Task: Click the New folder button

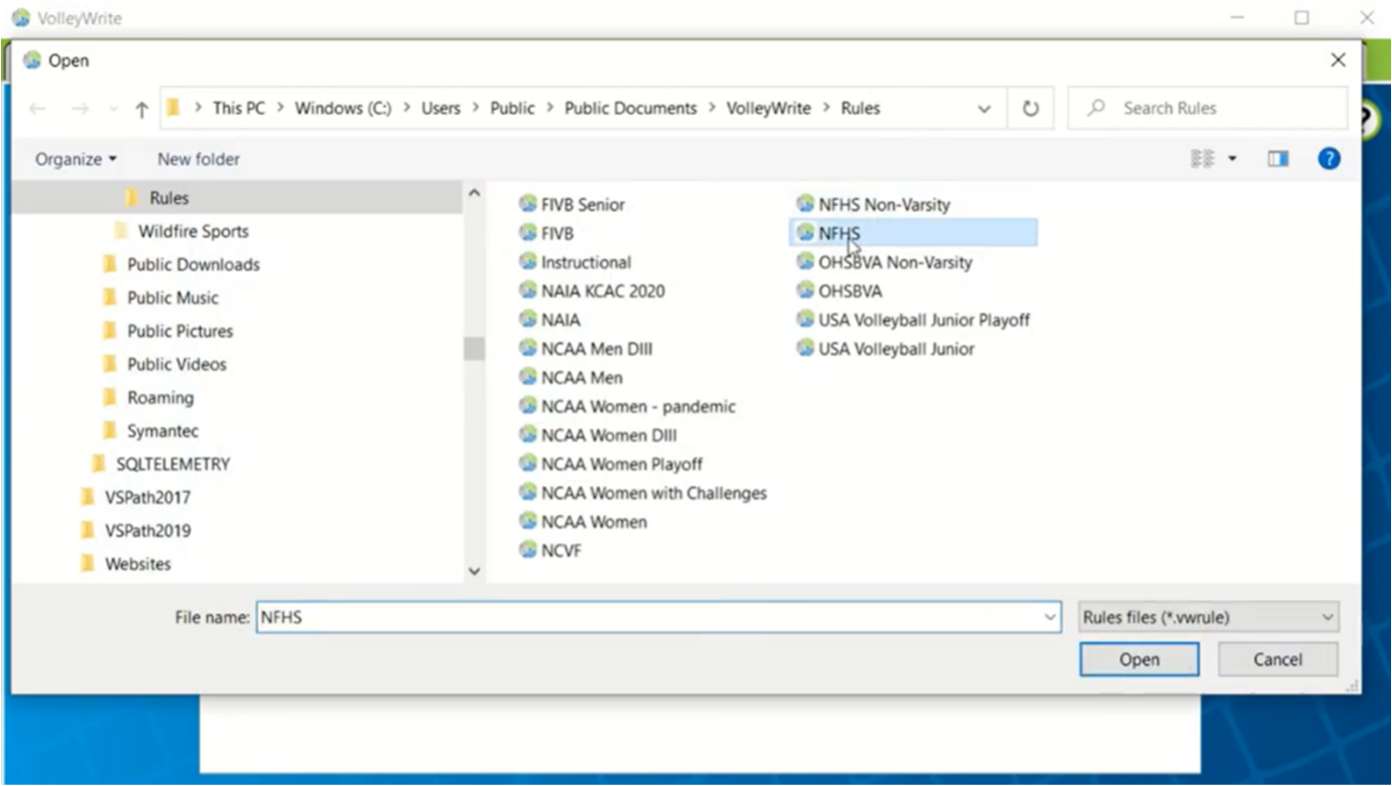Action: click(198, 159)
